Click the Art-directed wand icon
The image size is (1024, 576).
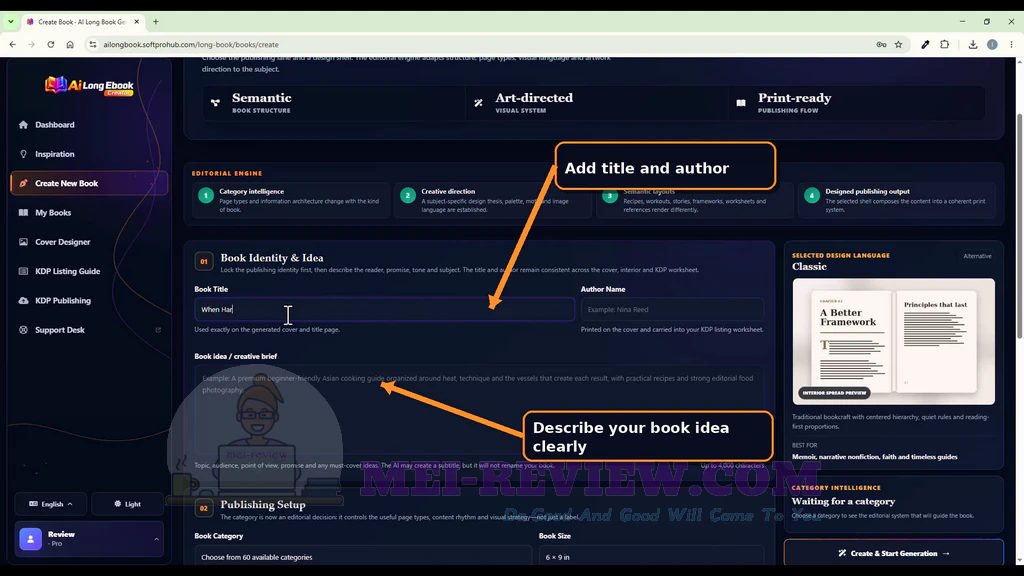tap(479, 103)
